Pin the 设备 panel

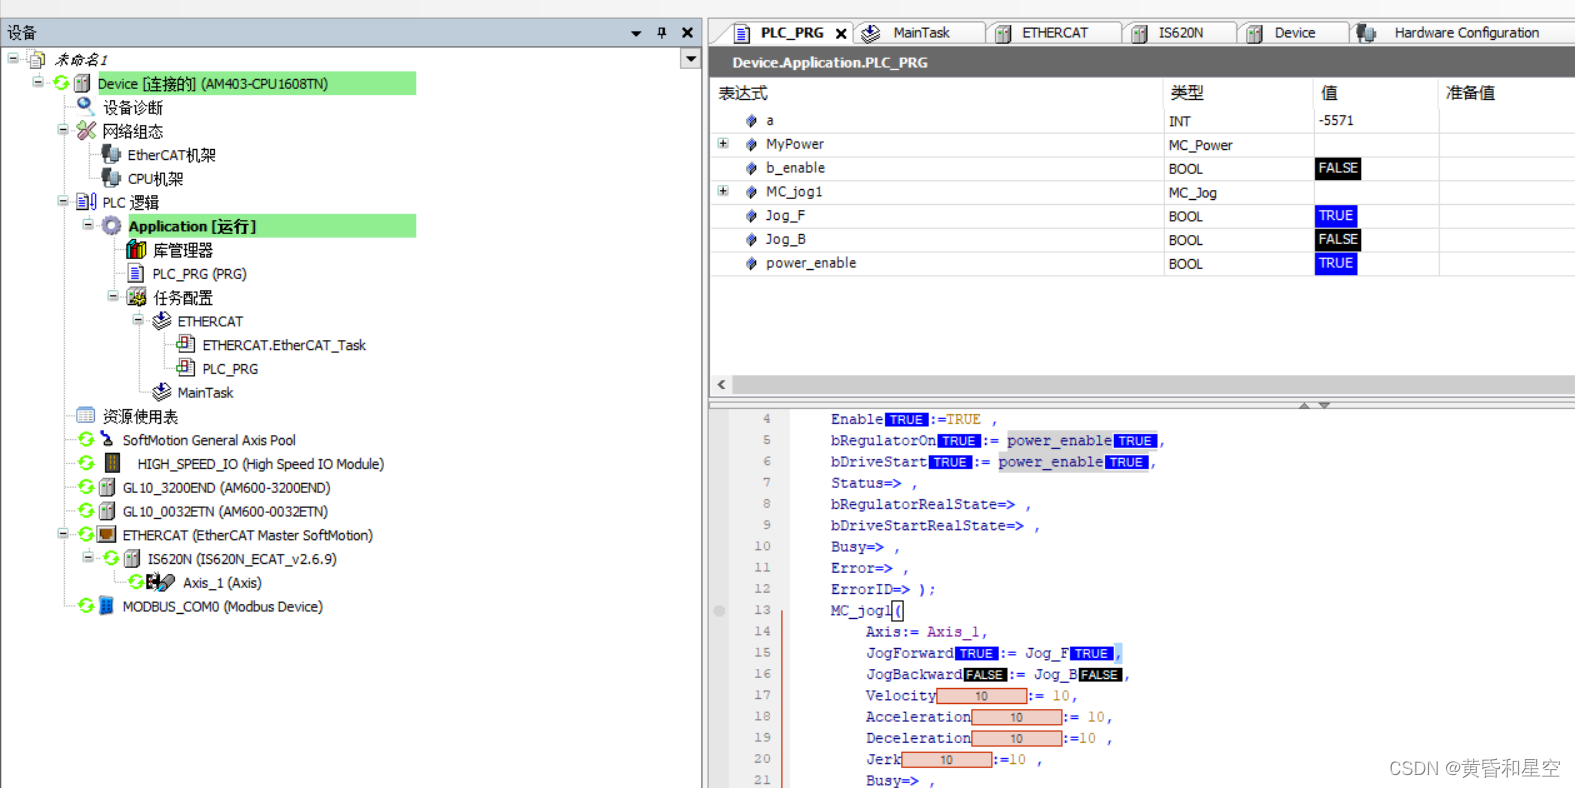tap(662, 33)
